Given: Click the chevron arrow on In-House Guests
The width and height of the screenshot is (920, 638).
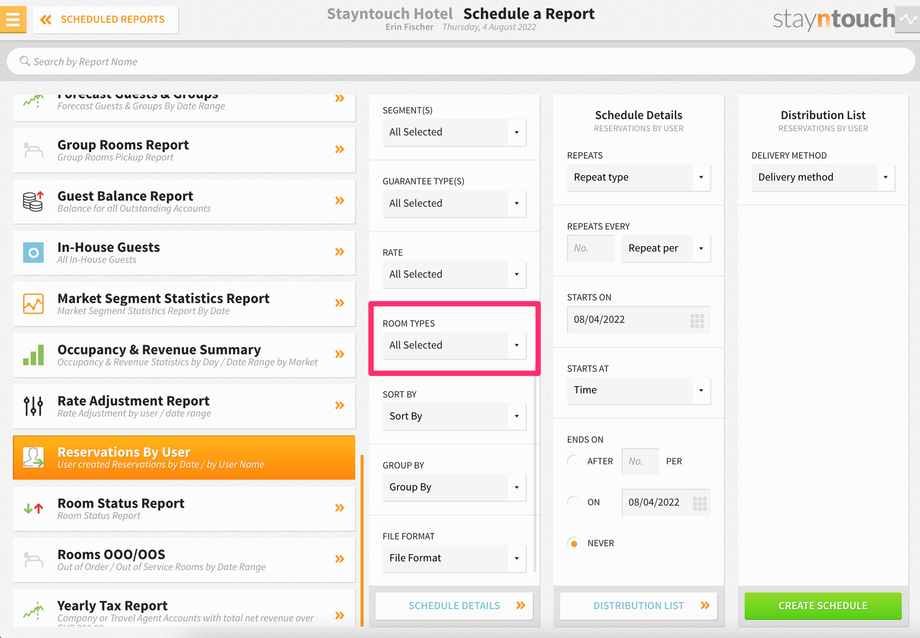Looking at the screenshot, I should (340, 252).
